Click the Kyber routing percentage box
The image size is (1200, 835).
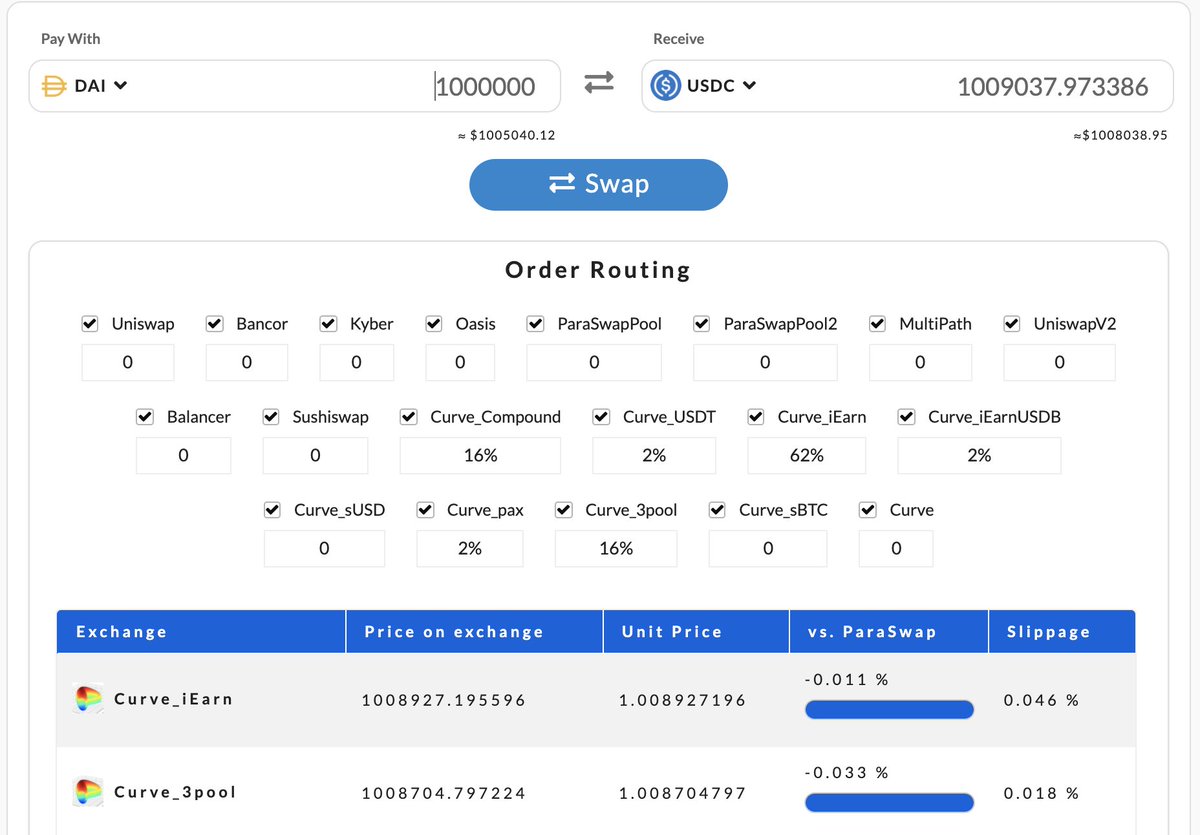357,362
